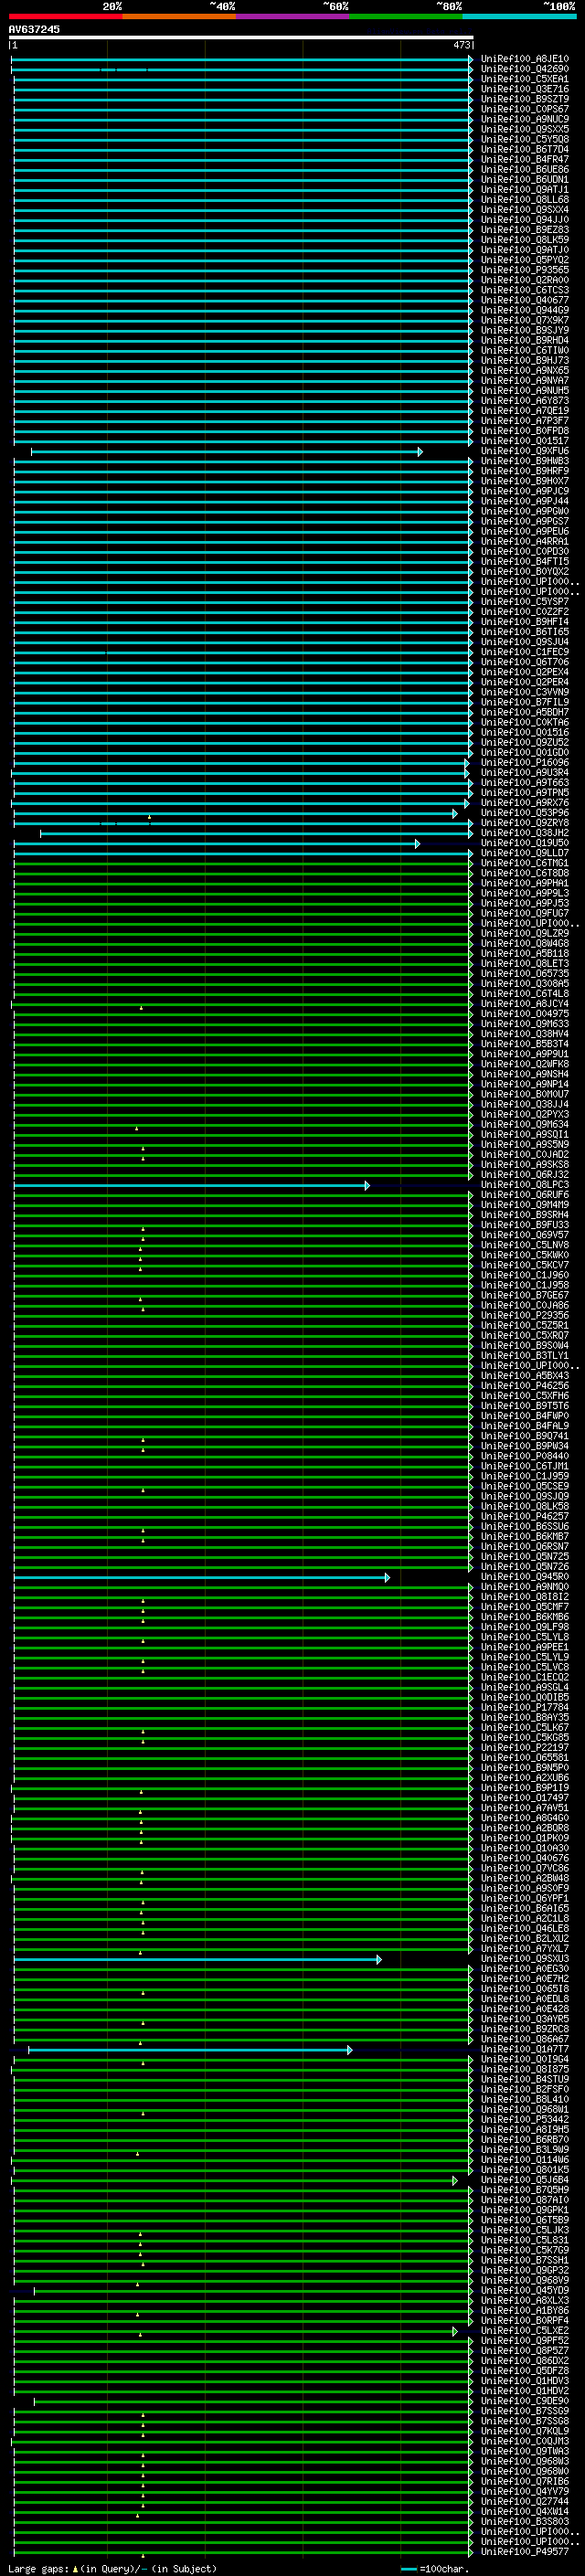Select label UniRef100_P49577
Viewport: 585px width, 2576px height.
click(x=524, y=2552)
